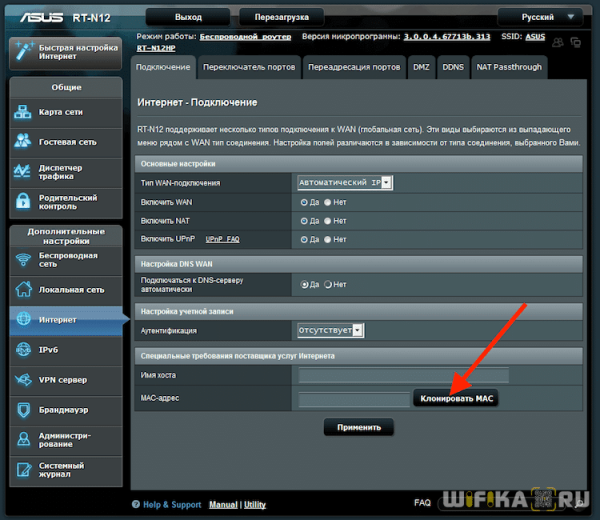600x520 pixels.
Task: Click into the MAC-адрес input field
Action: (x=354, y=399)
